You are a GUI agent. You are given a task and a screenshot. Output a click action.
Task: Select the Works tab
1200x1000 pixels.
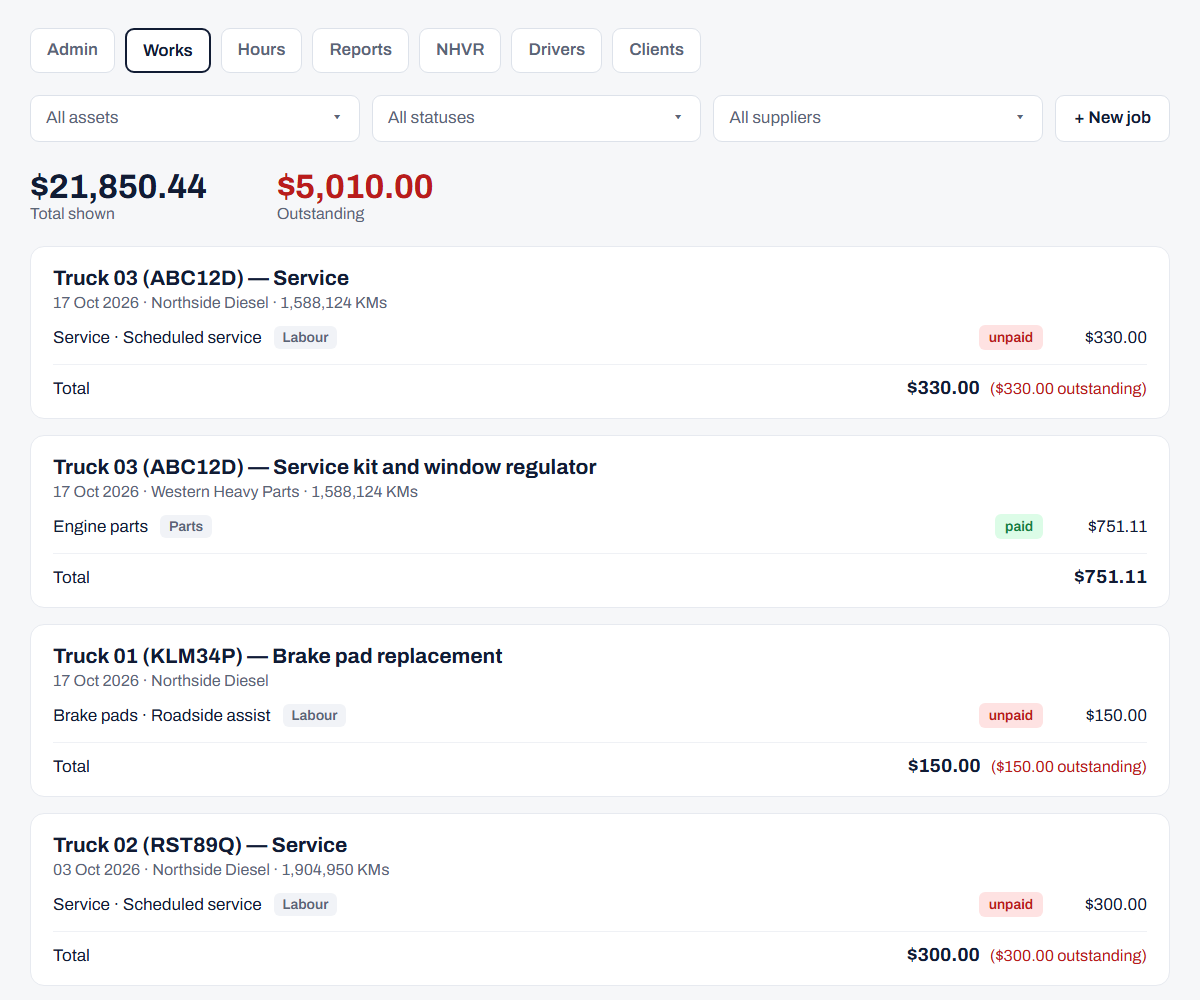(168, 50)
